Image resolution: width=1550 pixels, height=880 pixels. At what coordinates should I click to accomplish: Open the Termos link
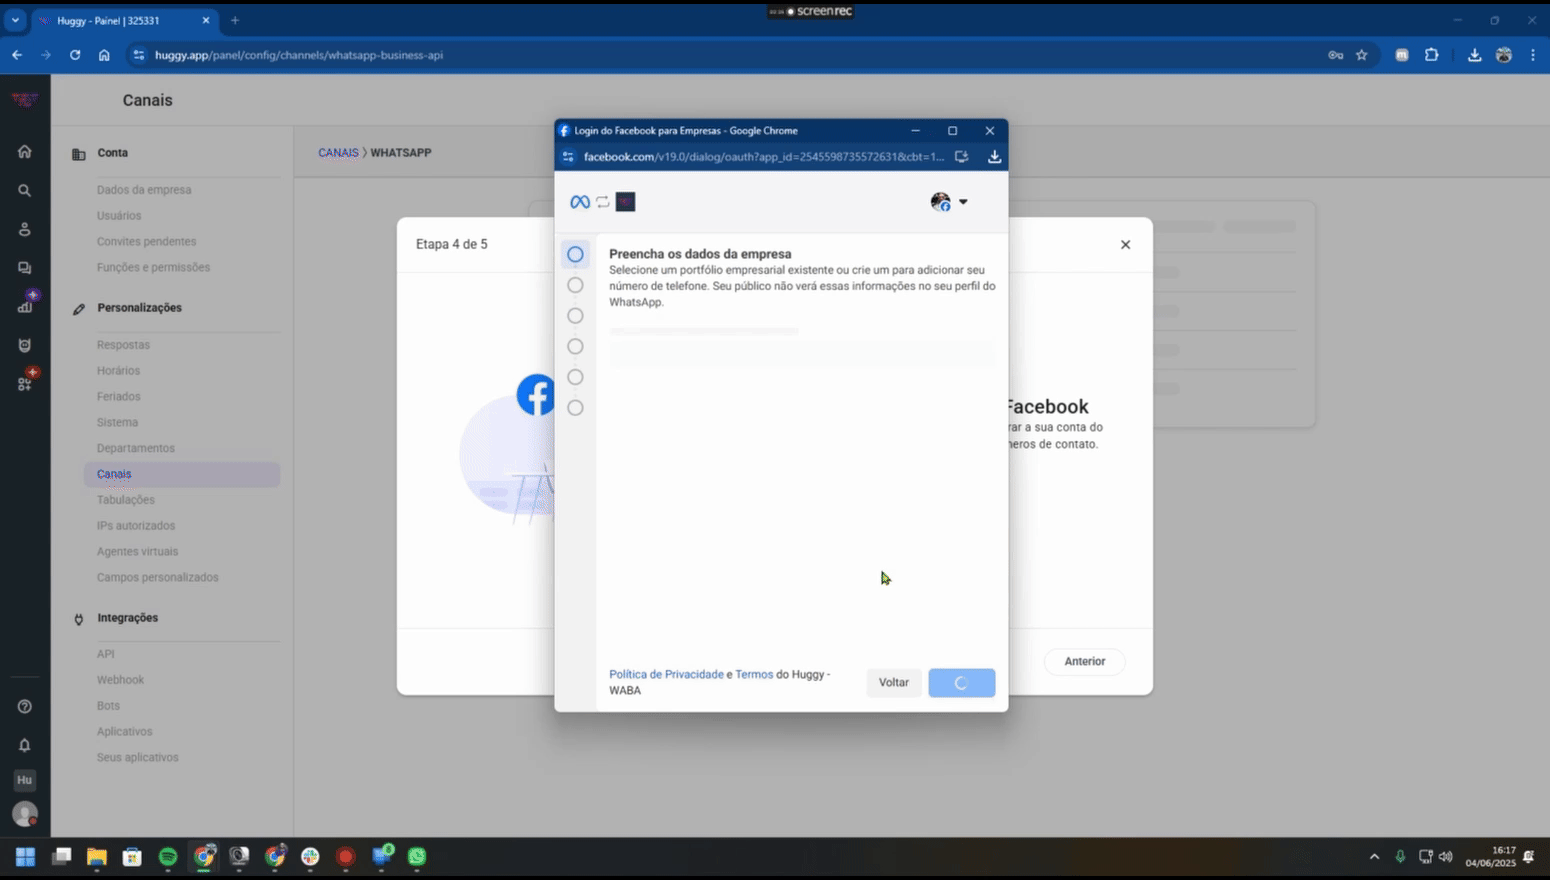click(x=754, y=675)
